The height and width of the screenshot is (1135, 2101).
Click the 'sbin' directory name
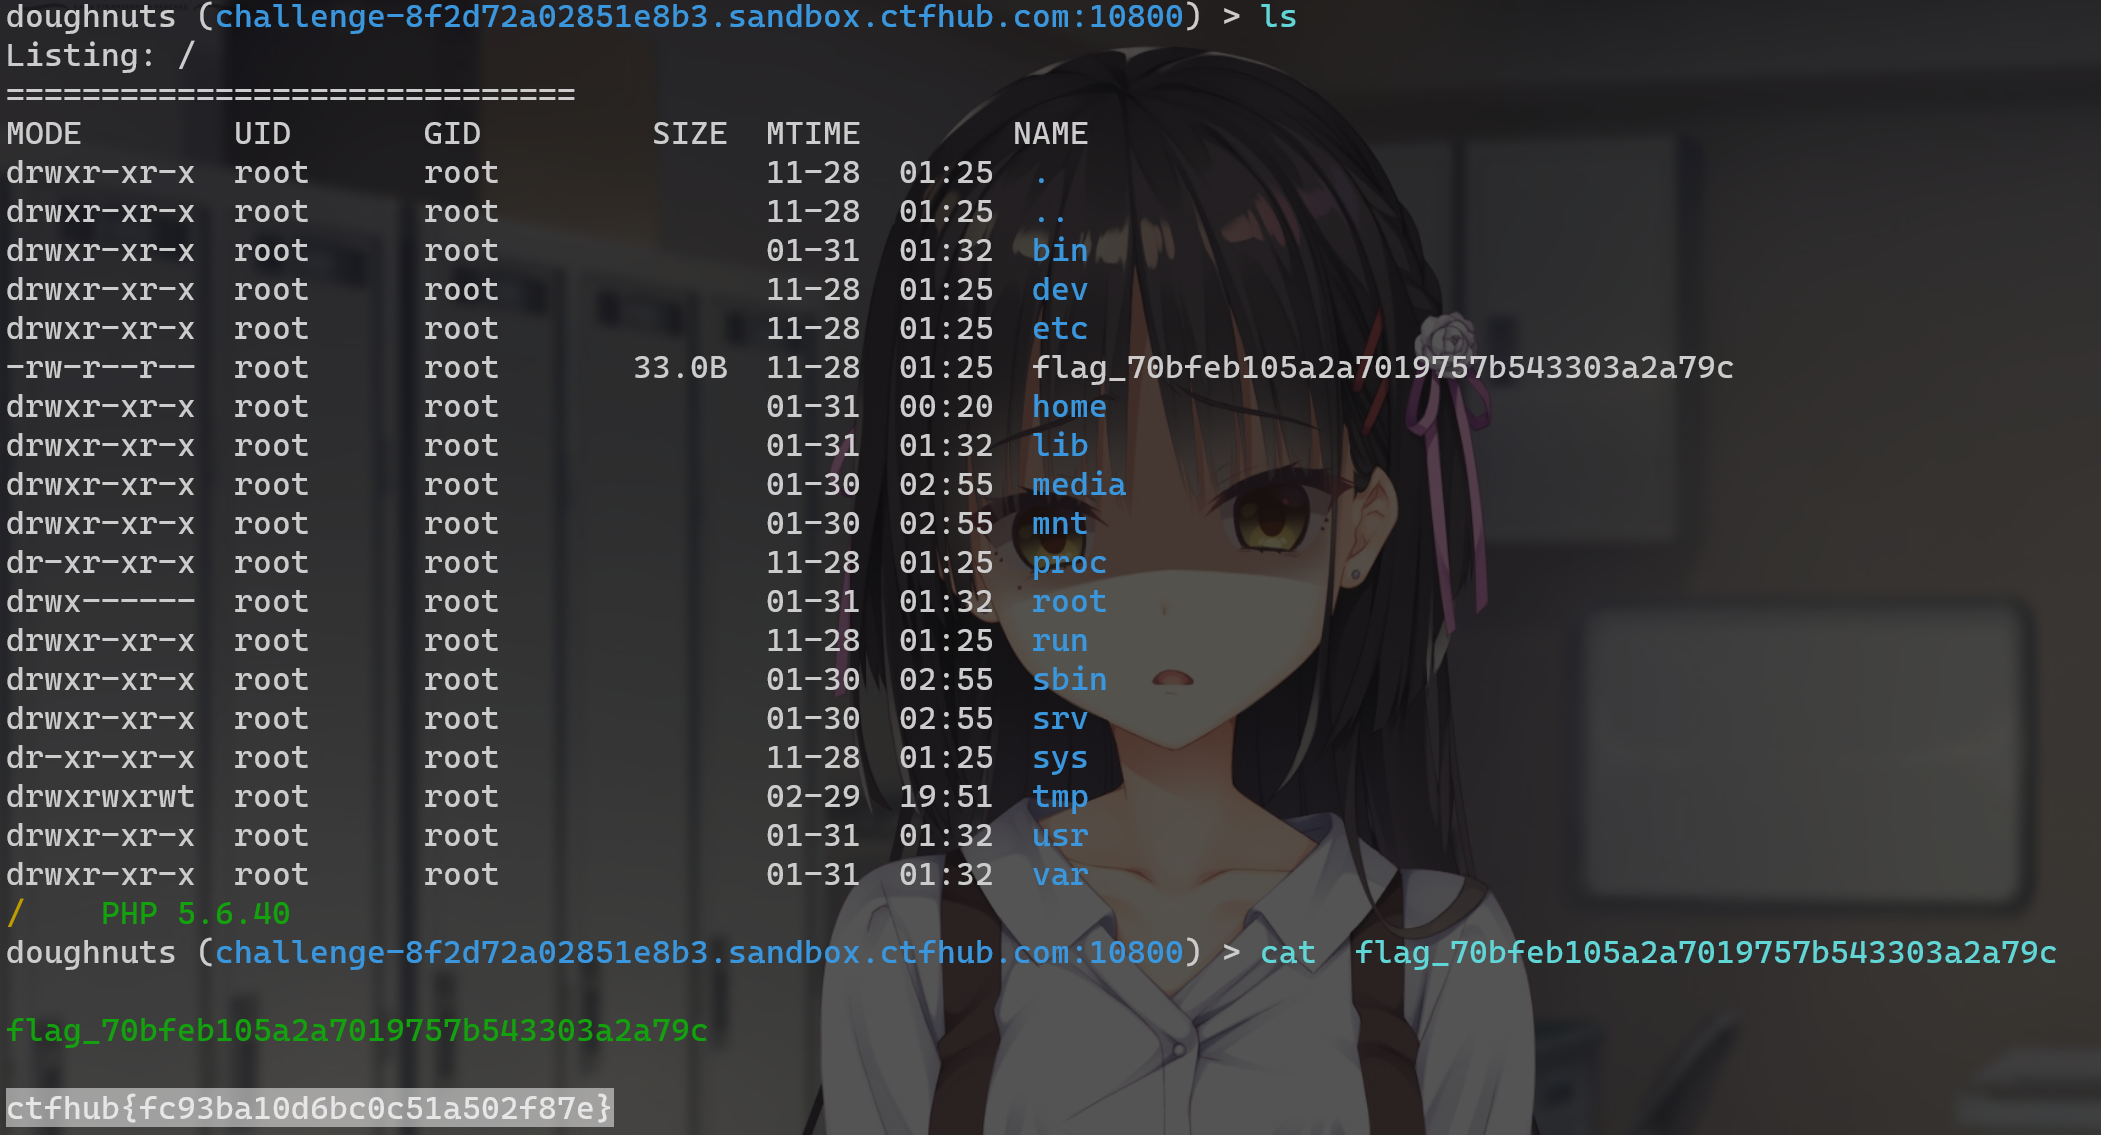[1069, 680]
